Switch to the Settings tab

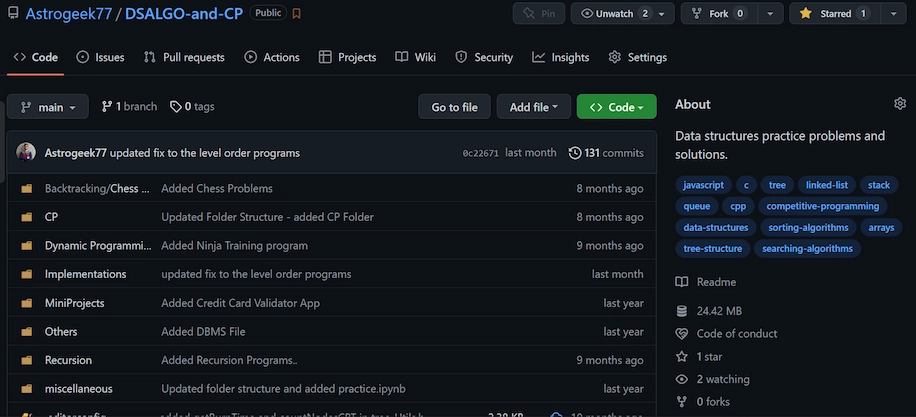coord(637,57)
